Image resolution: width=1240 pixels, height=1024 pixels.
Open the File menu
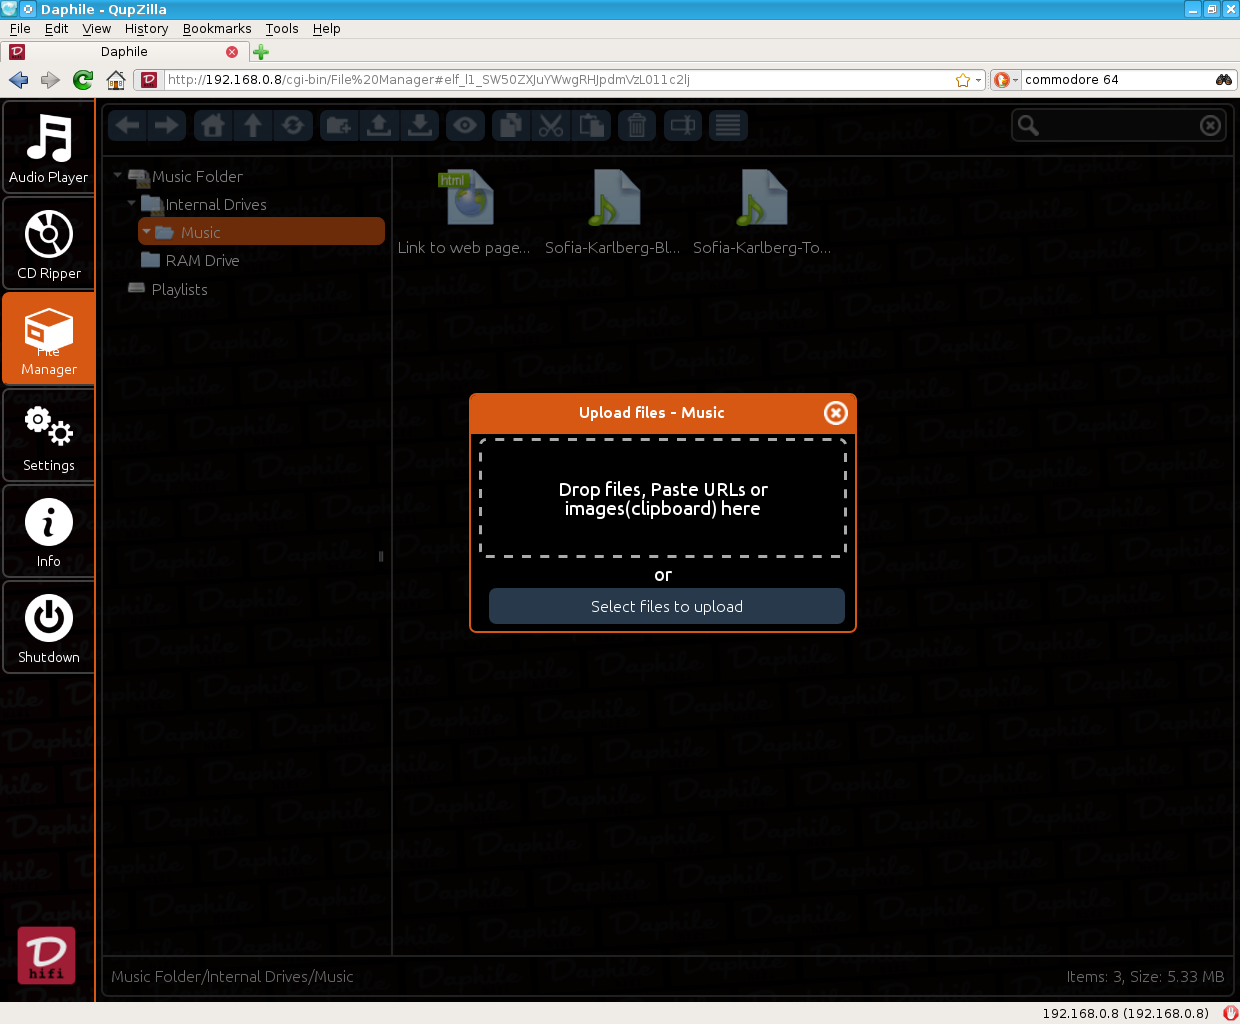[x=20, y=28]
